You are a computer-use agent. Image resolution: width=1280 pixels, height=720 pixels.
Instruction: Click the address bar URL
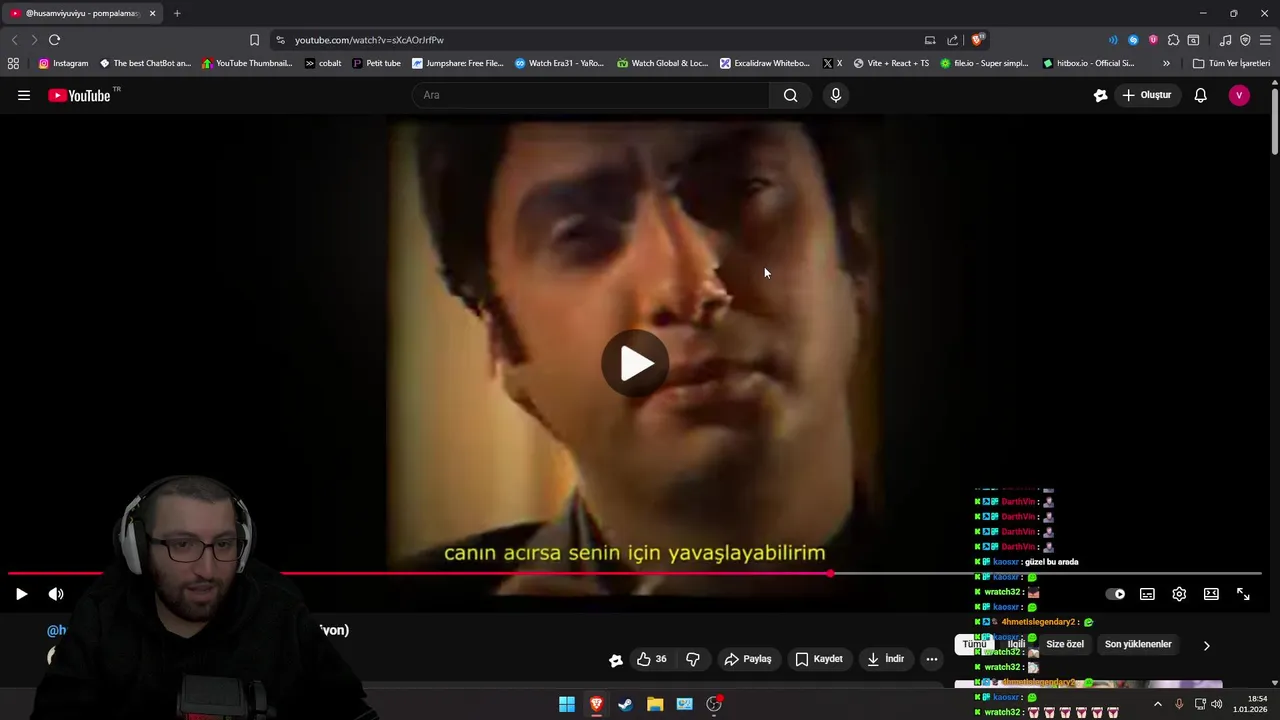[x=369, y=40]
